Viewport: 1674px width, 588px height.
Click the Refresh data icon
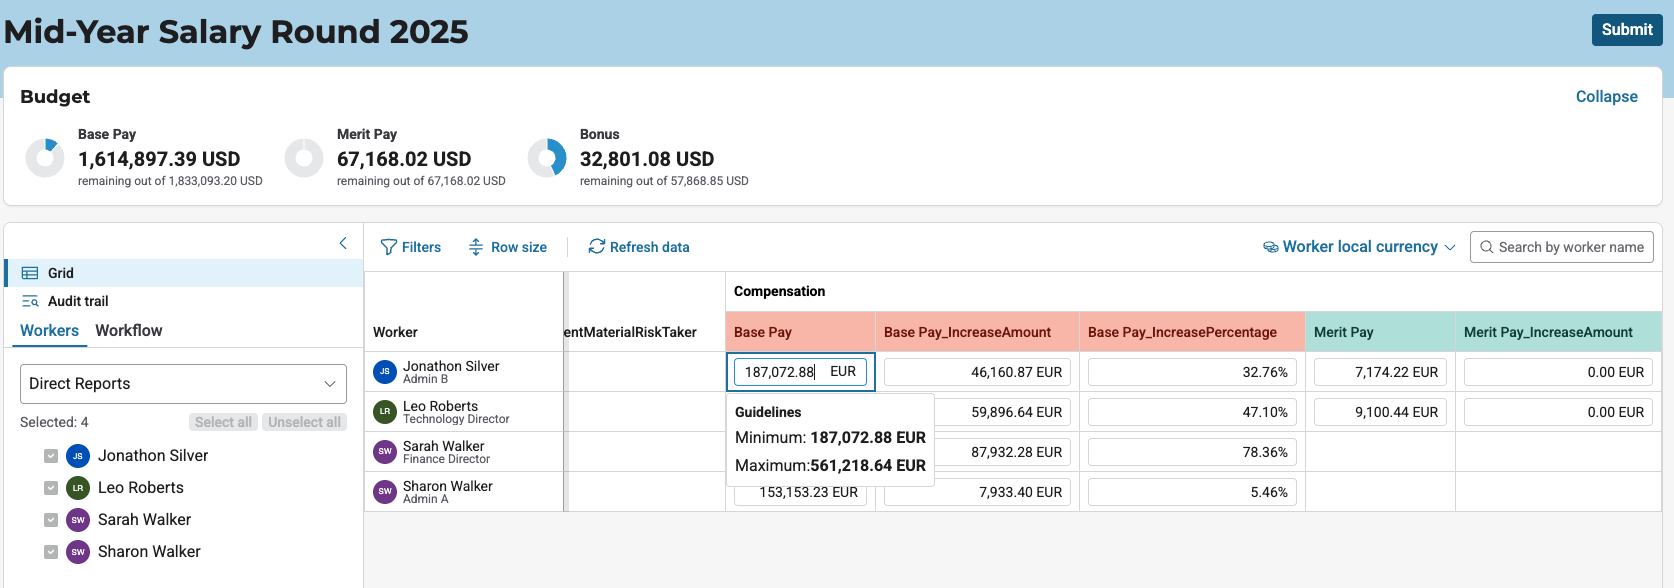(x=597, y=247)
